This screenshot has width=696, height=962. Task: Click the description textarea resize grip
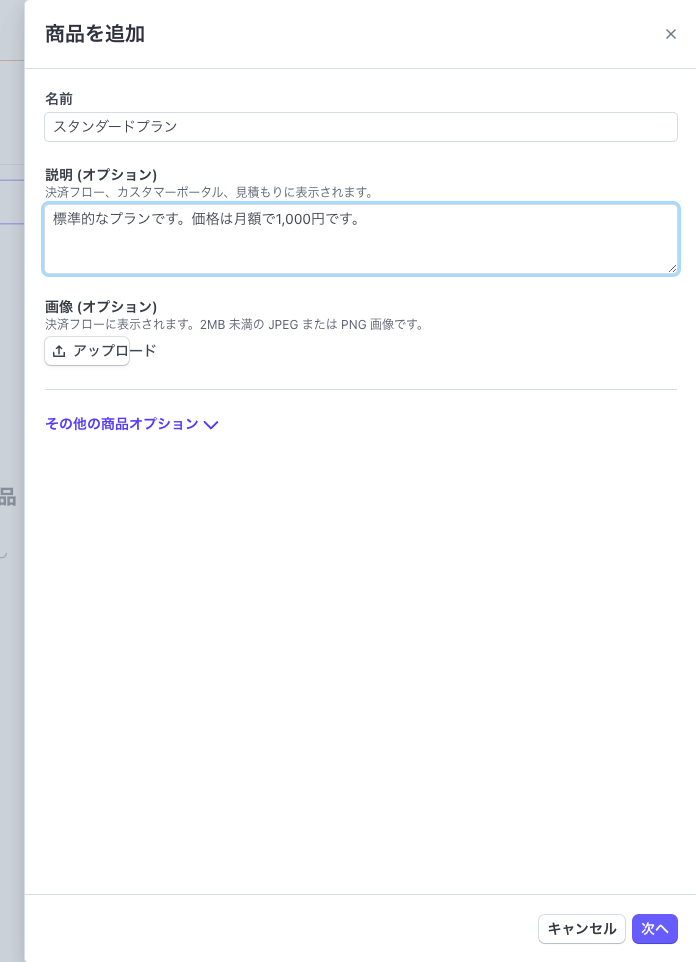click(x=672, y=267)
